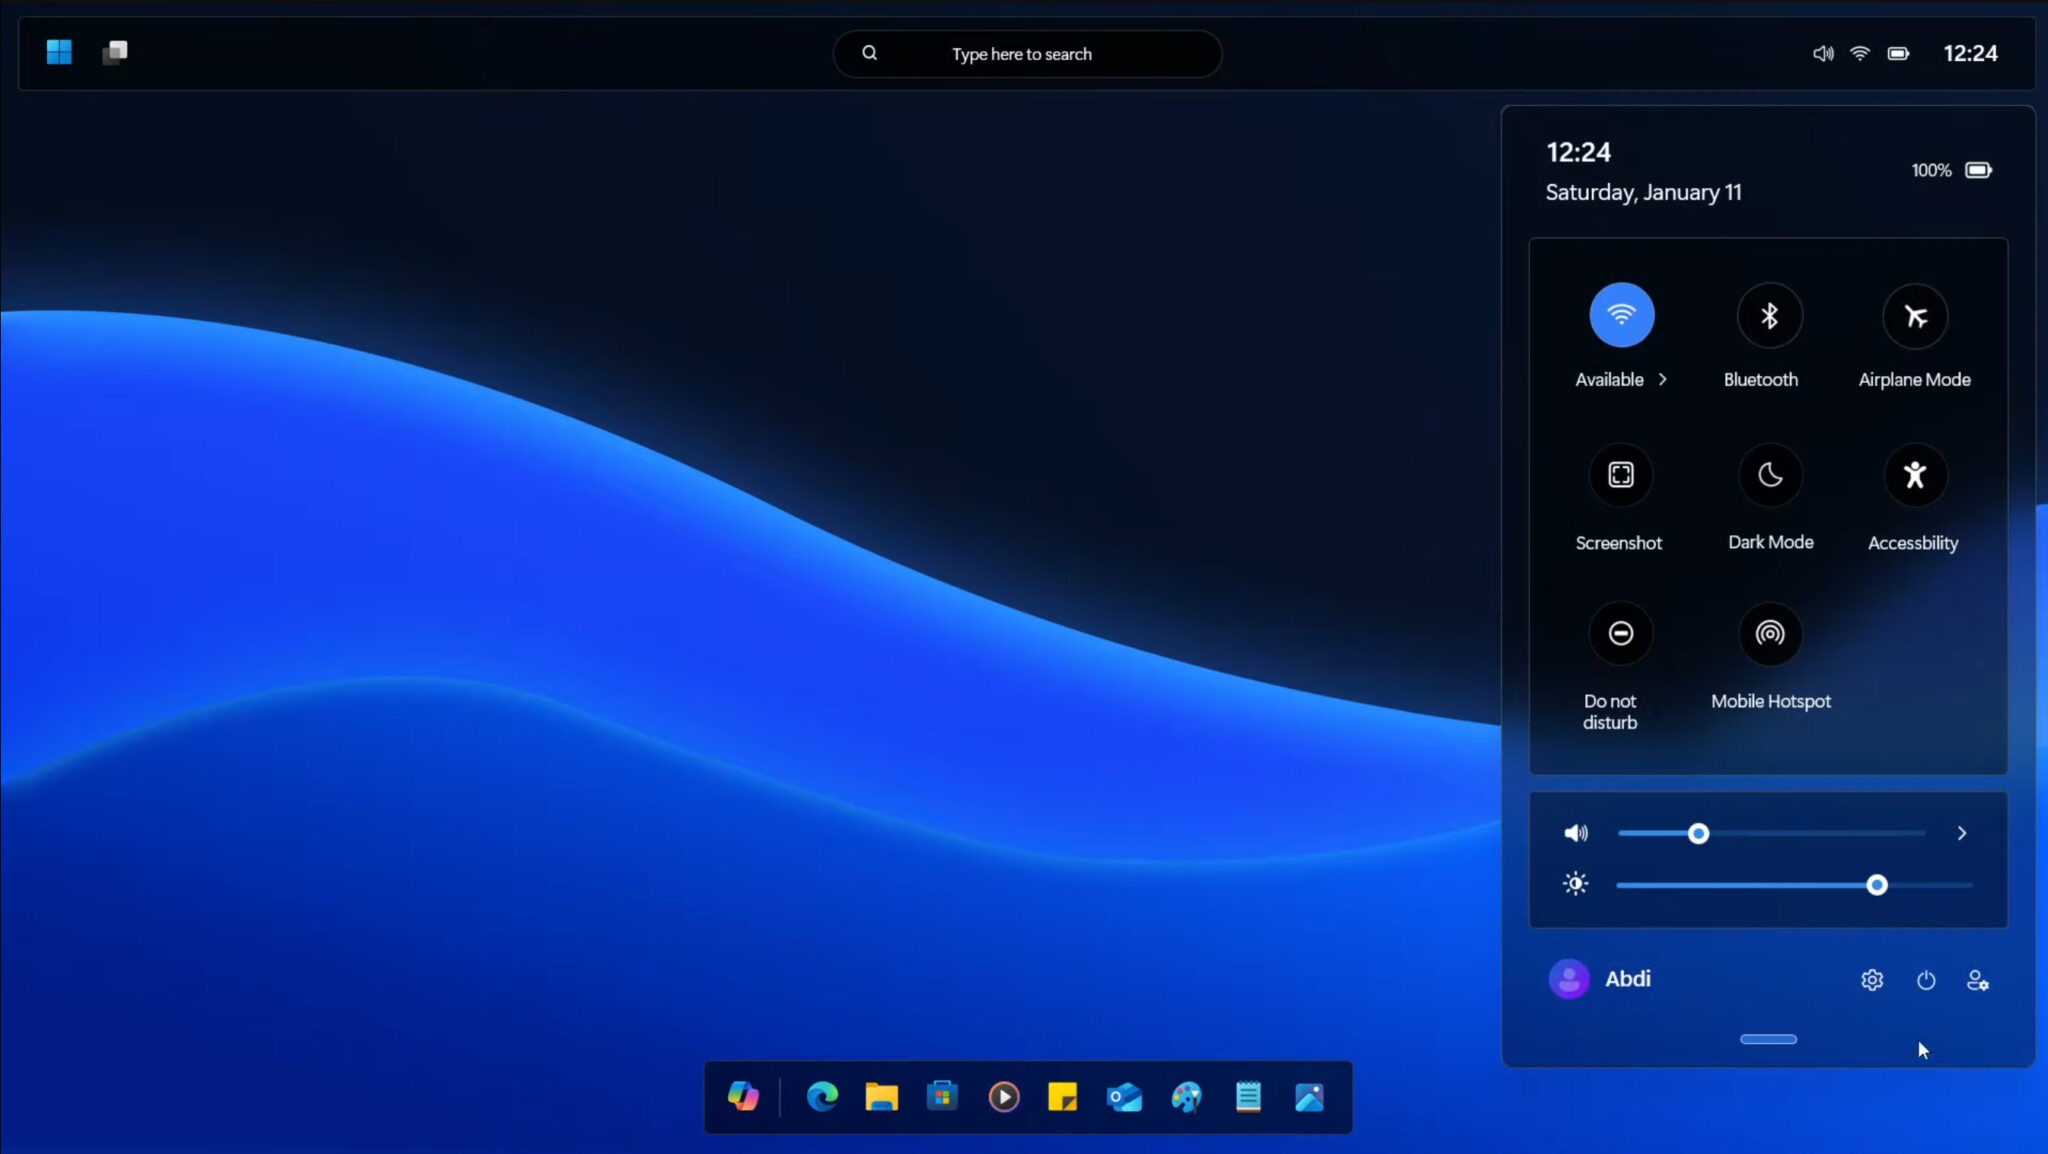The height and width of the screenshot is (1154, 2048).
Task: Enable Airplane Mode
Action: pos(1915,315)
